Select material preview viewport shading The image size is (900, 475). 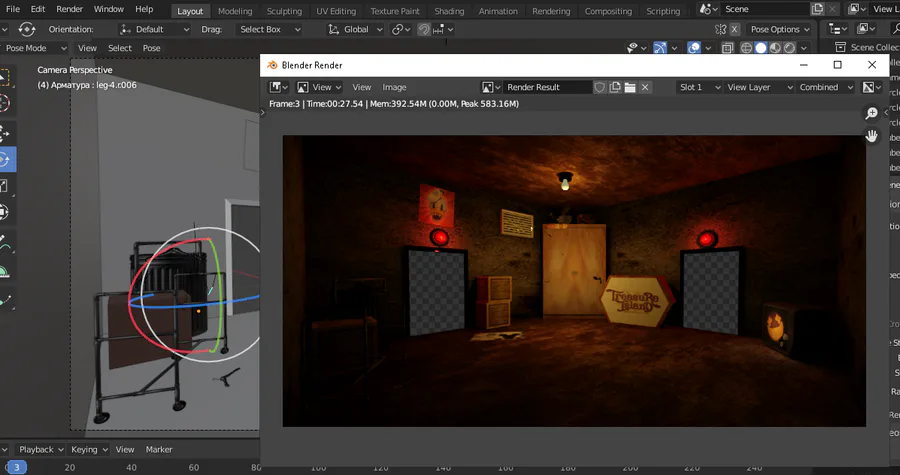coord(775,48)
